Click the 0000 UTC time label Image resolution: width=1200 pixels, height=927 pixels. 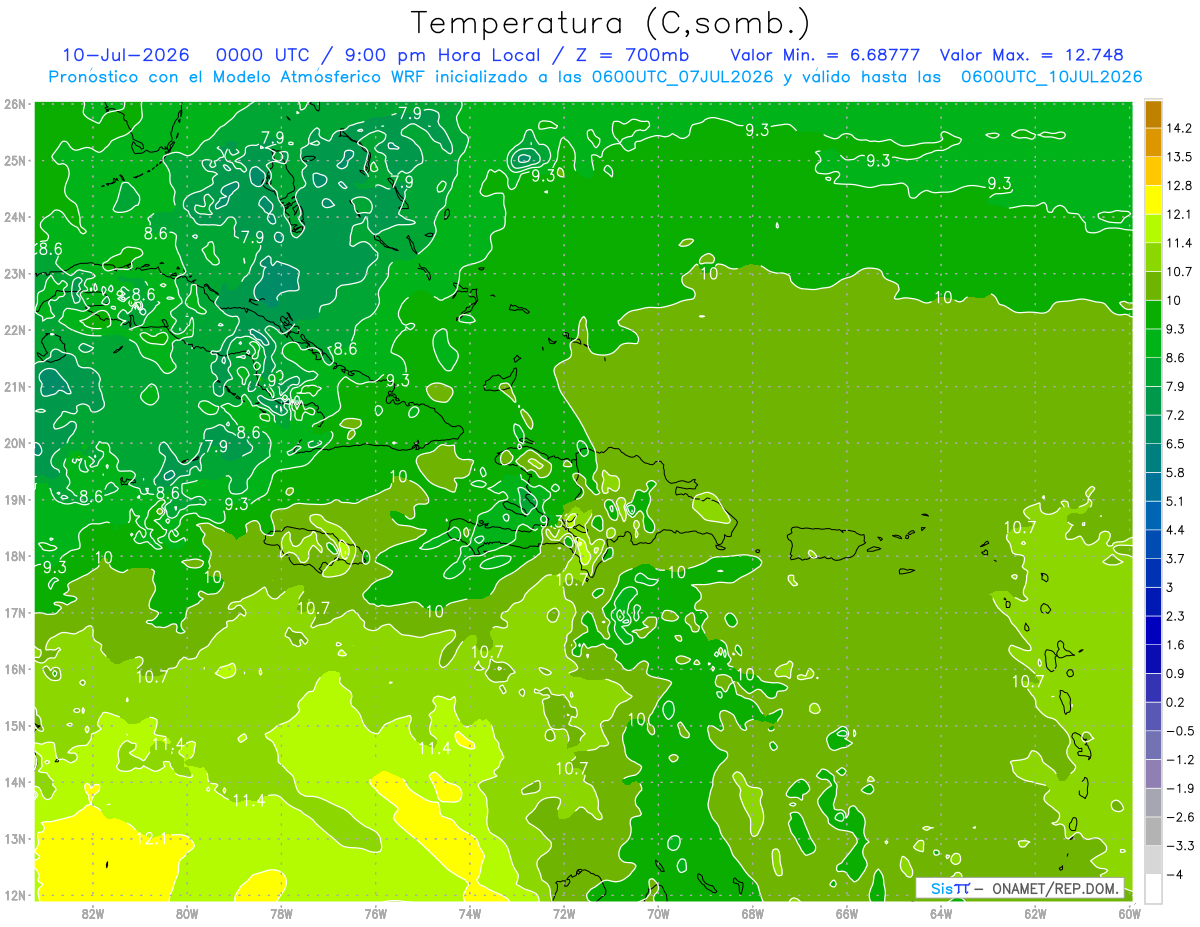tap(263, 55)
